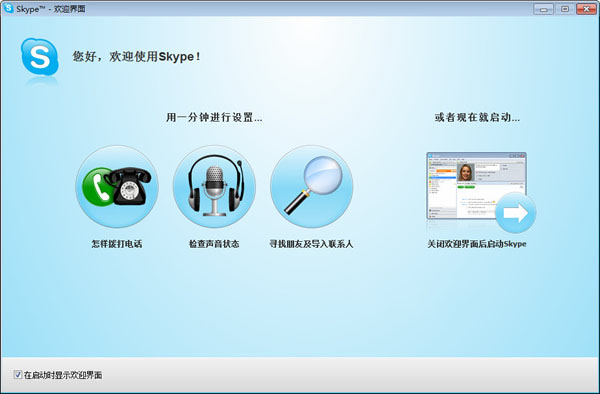Maximize the Skype welcome window
This screenshot has height=394, width=600.
565,9
